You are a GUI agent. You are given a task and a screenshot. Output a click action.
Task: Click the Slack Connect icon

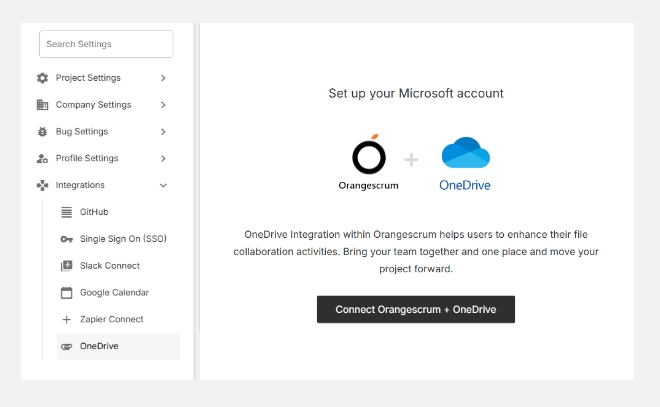pyautogui.click(x=67, y=266)
